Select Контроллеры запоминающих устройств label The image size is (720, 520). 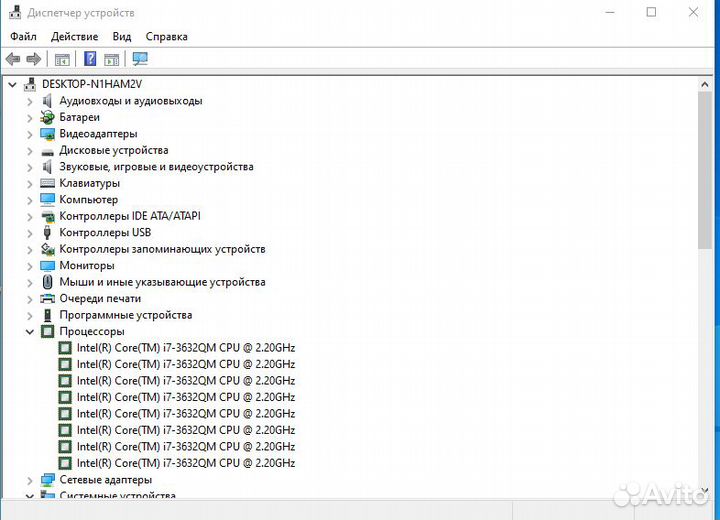click(x=162, y=249)
